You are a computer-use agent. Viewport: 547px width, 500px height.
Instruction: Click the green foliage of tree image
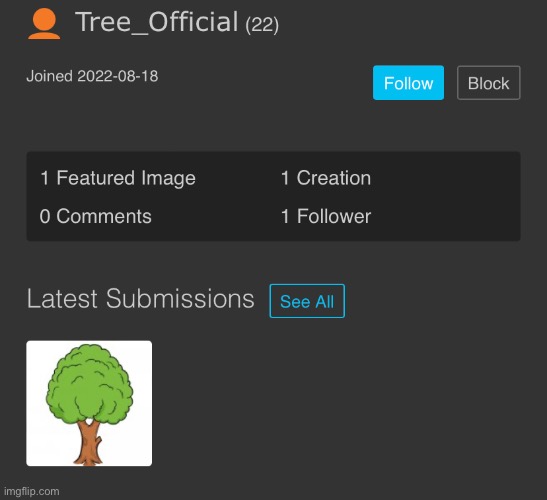[90, 384]
